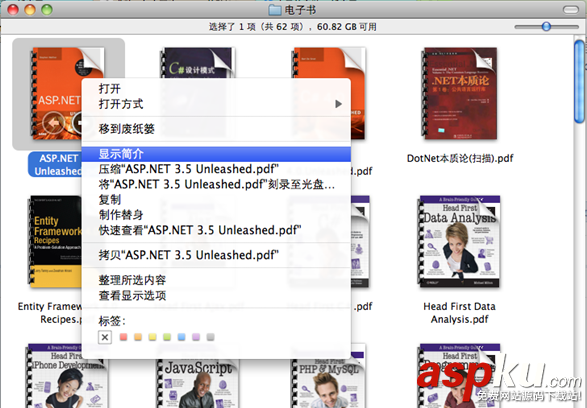Choose 拷贝"ASP.NET 3.5 Unleashed.pdf" menu item

(x=216, y=255)
